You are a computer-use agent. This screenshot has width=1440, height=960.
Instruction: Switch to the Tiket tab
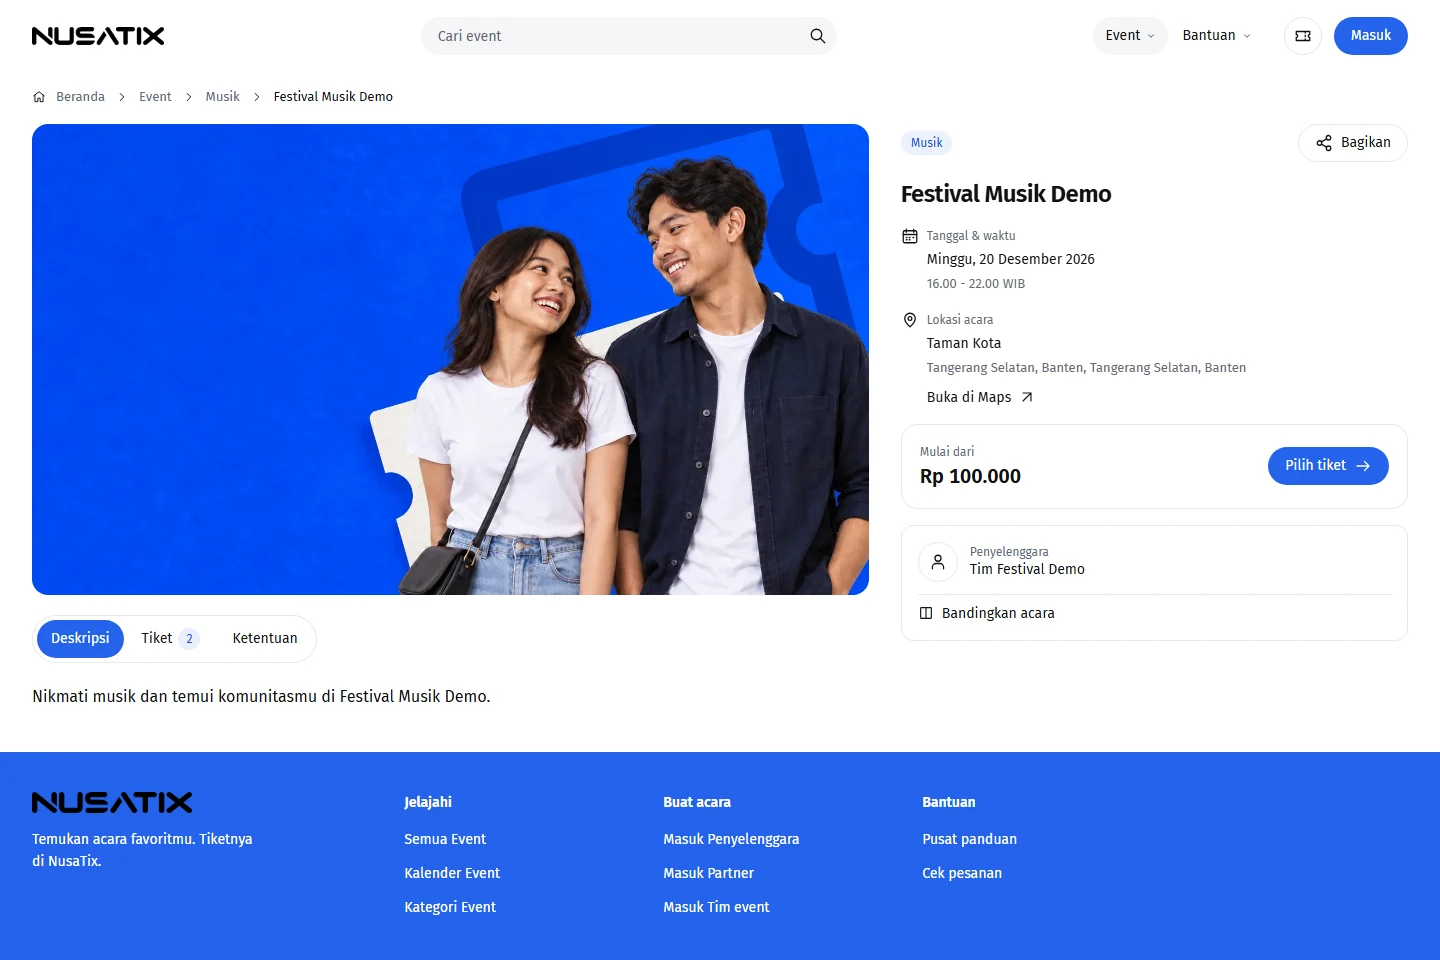click(170, 639)
